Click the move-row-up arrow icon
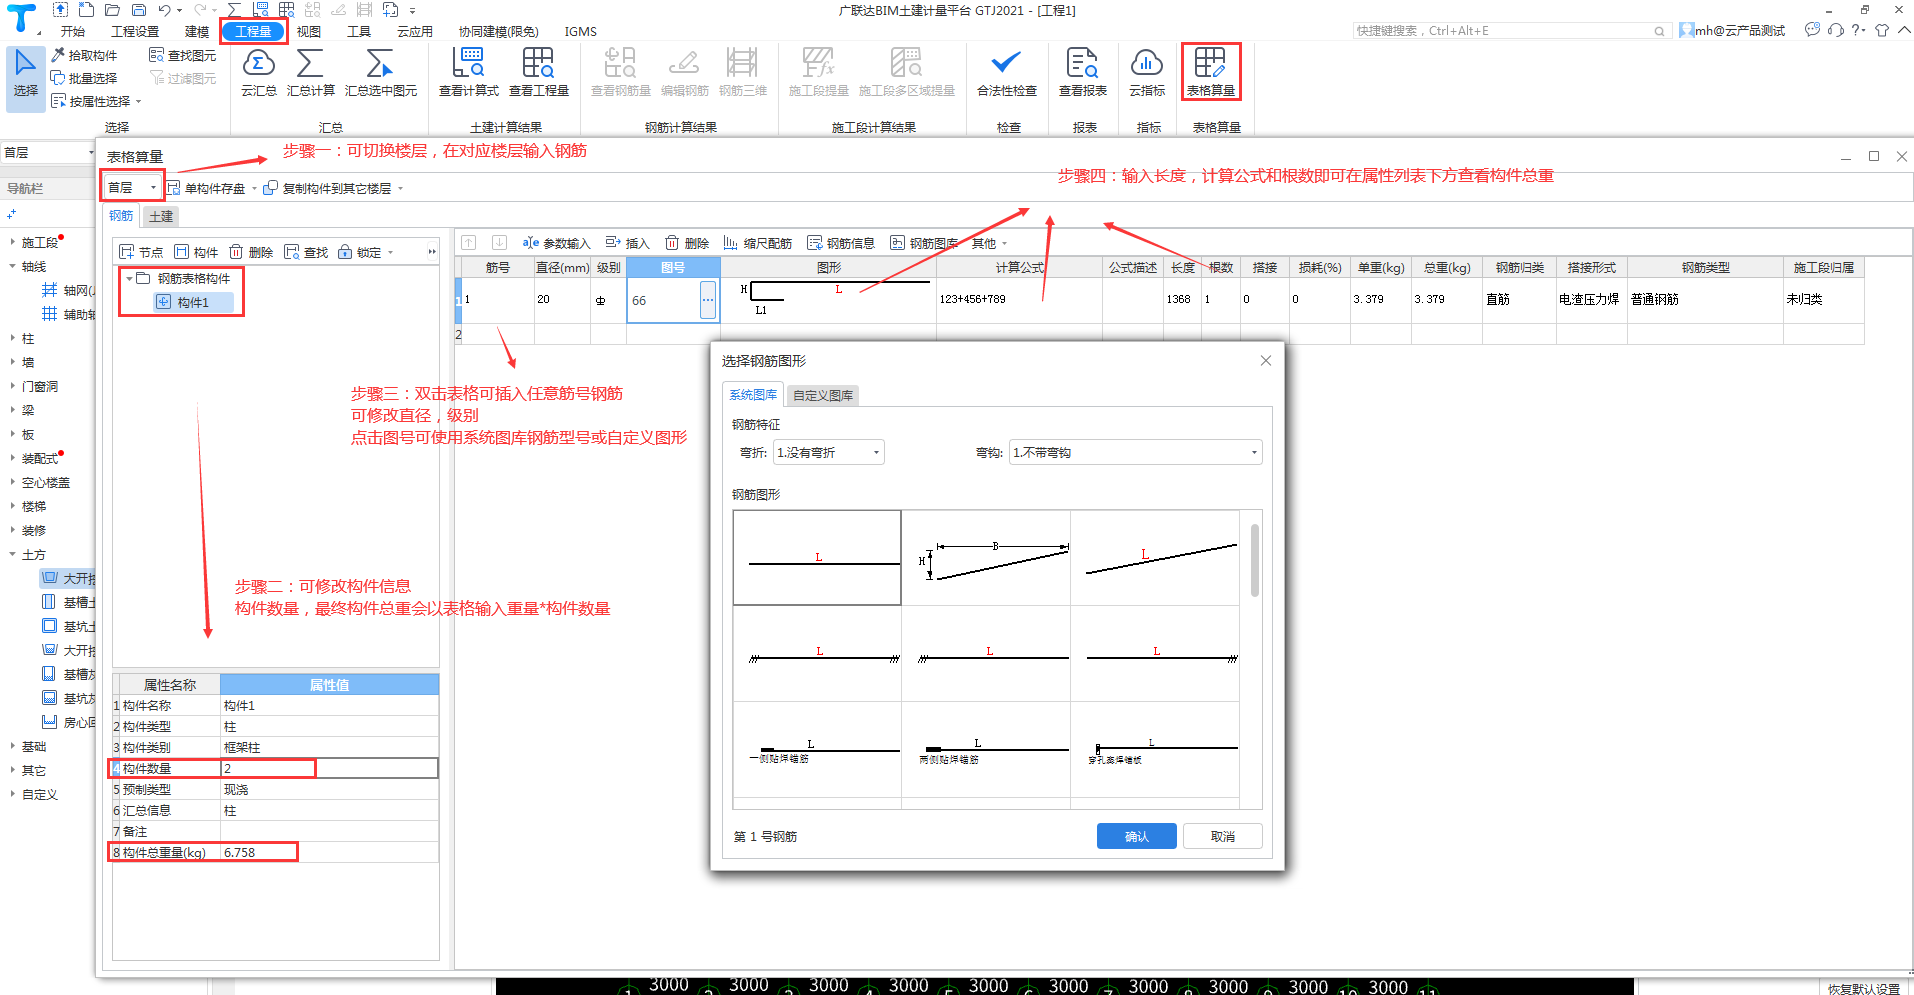This screenshot has width=1914, height=995. click(469, 242)
